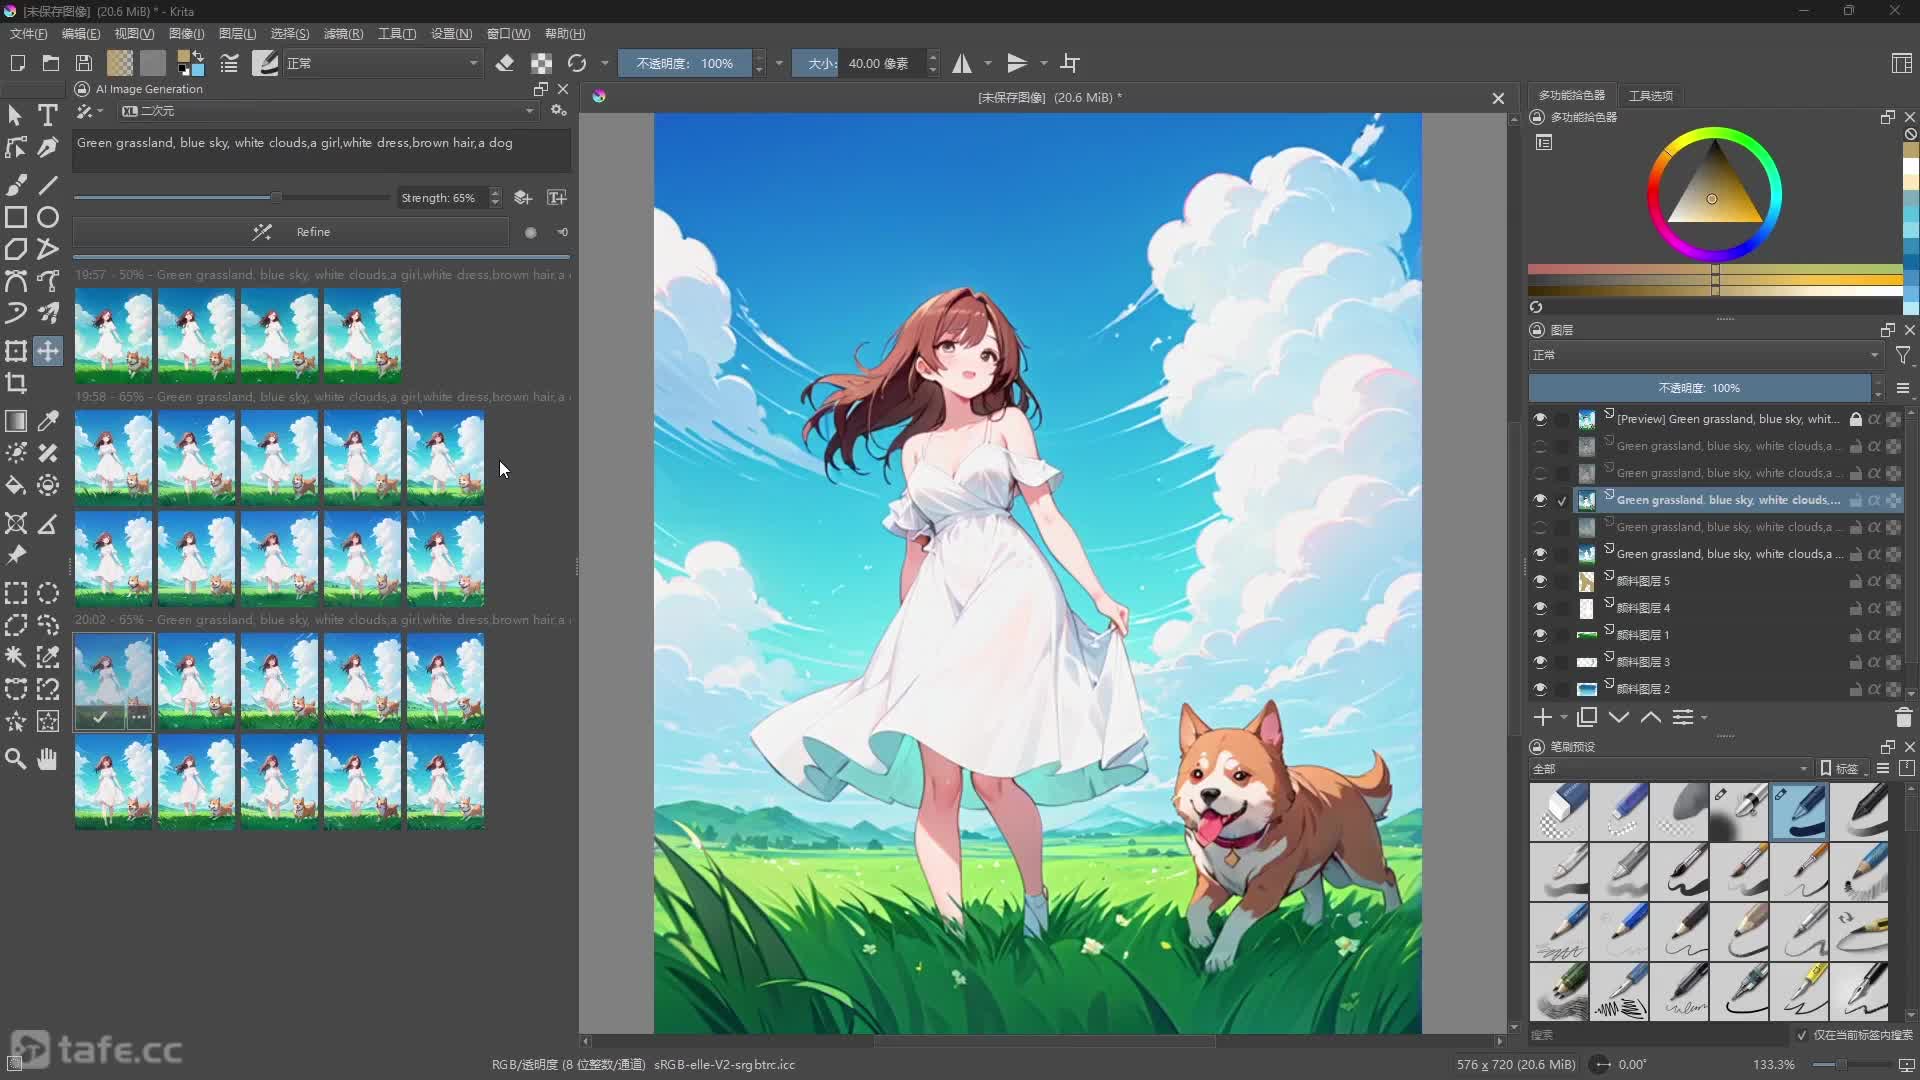Select the Zoom magnifier tool
Viewport: 1920px width, 1080px height.
[16, 760]
